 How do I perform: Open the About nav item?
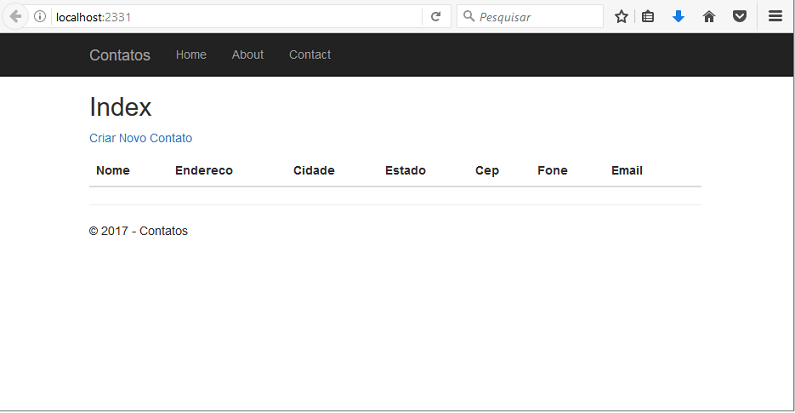[247, 55]
